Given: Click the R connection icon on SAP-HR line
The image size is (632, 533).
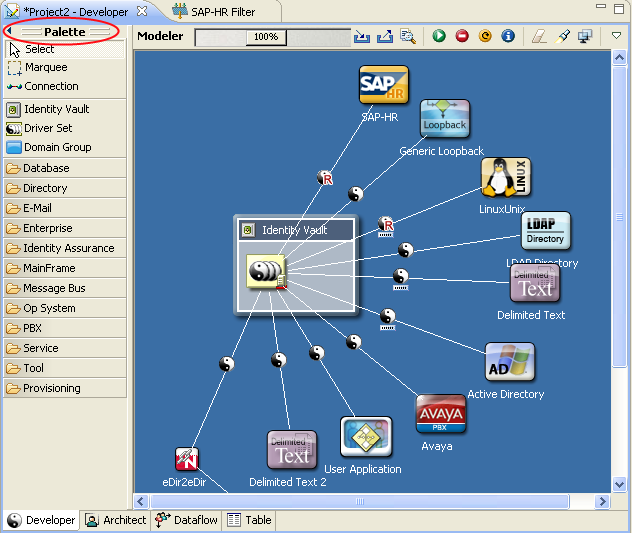Looking at the screenshot, I should [325, 178].
